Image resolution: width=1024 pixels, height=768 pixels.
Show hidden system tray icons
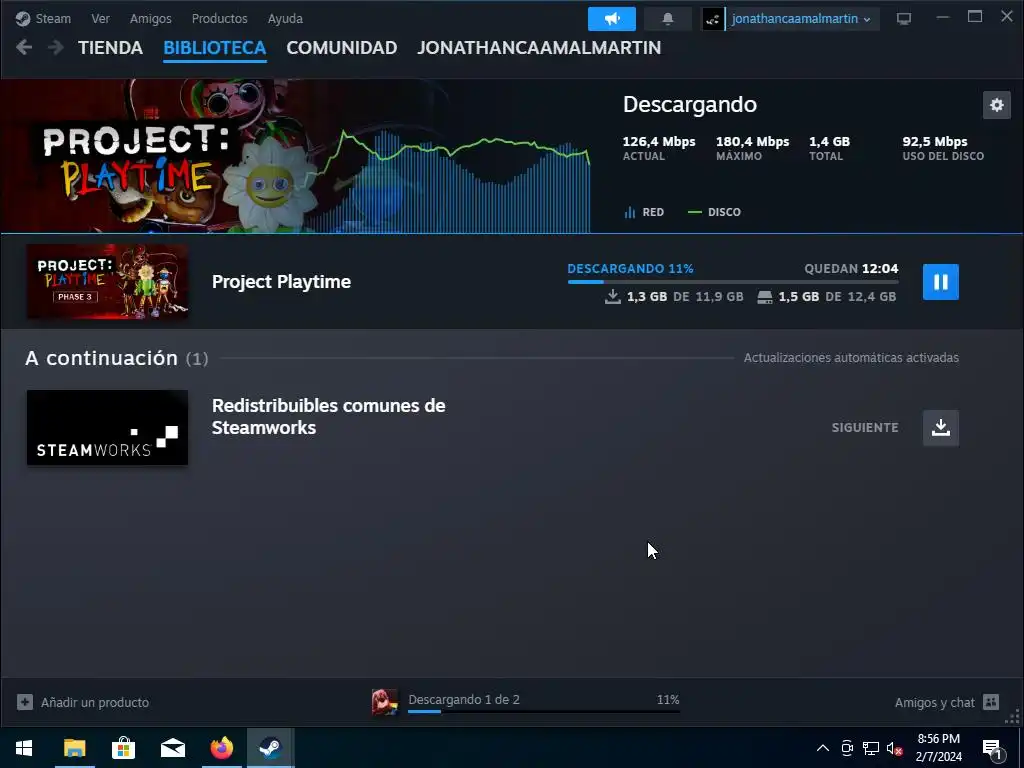[823, 748]
